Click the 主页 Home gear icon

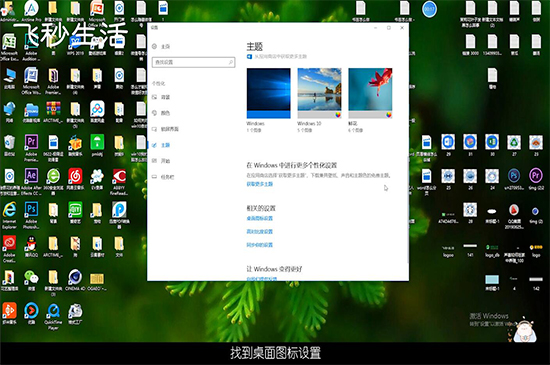pyautogui.click(x=155, y=46)
